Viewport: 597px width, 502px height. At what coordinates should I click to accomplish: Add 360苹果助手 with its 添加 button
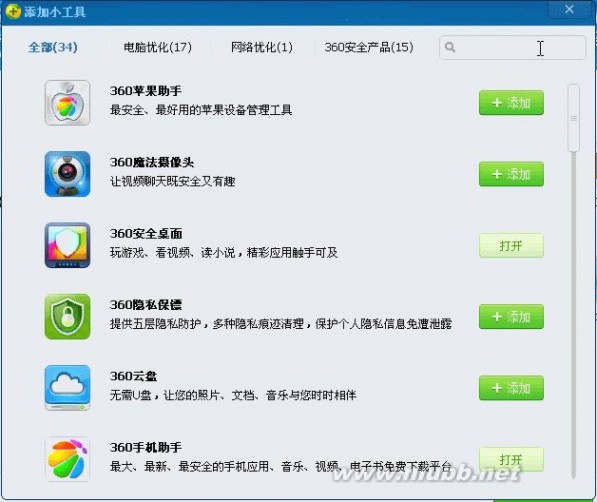(511, 103)
